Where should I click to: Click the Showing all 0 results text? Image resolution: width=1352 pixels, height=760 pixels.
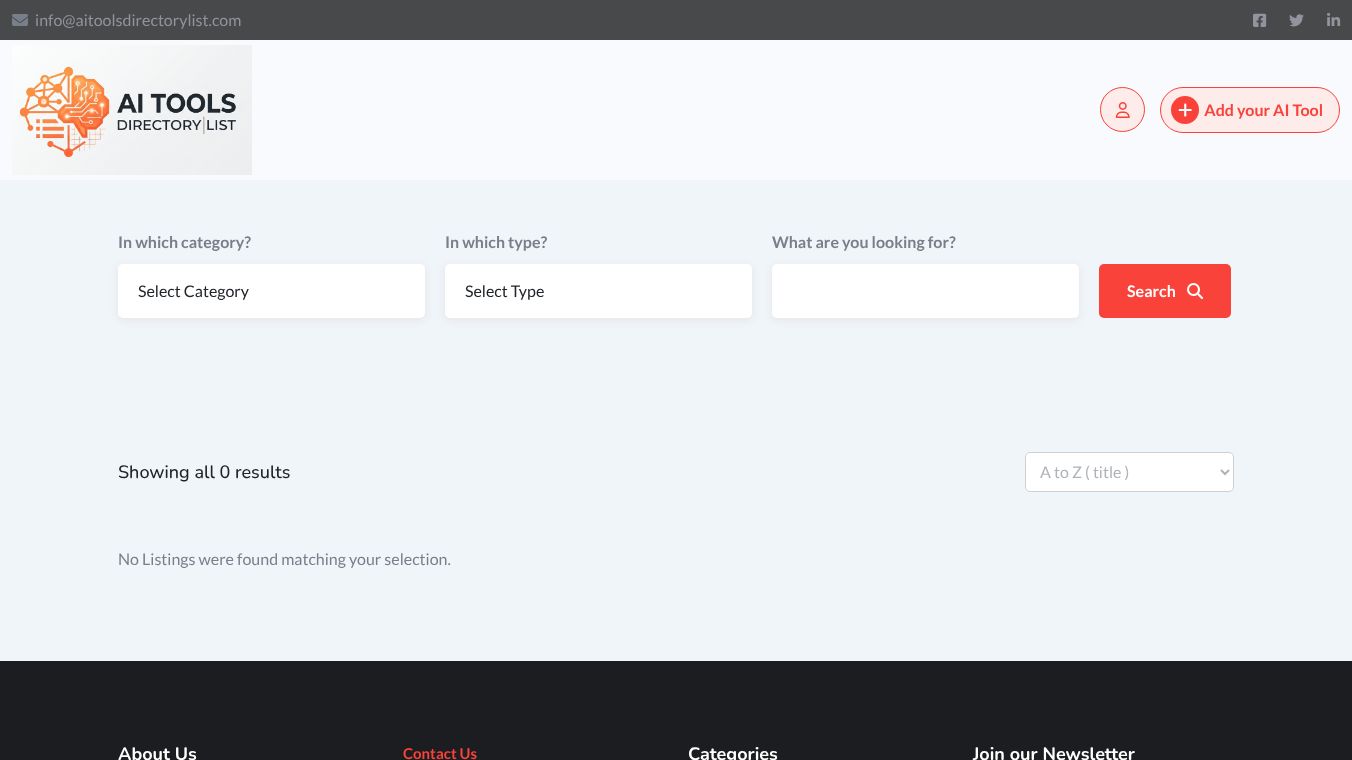coord(204,472)
